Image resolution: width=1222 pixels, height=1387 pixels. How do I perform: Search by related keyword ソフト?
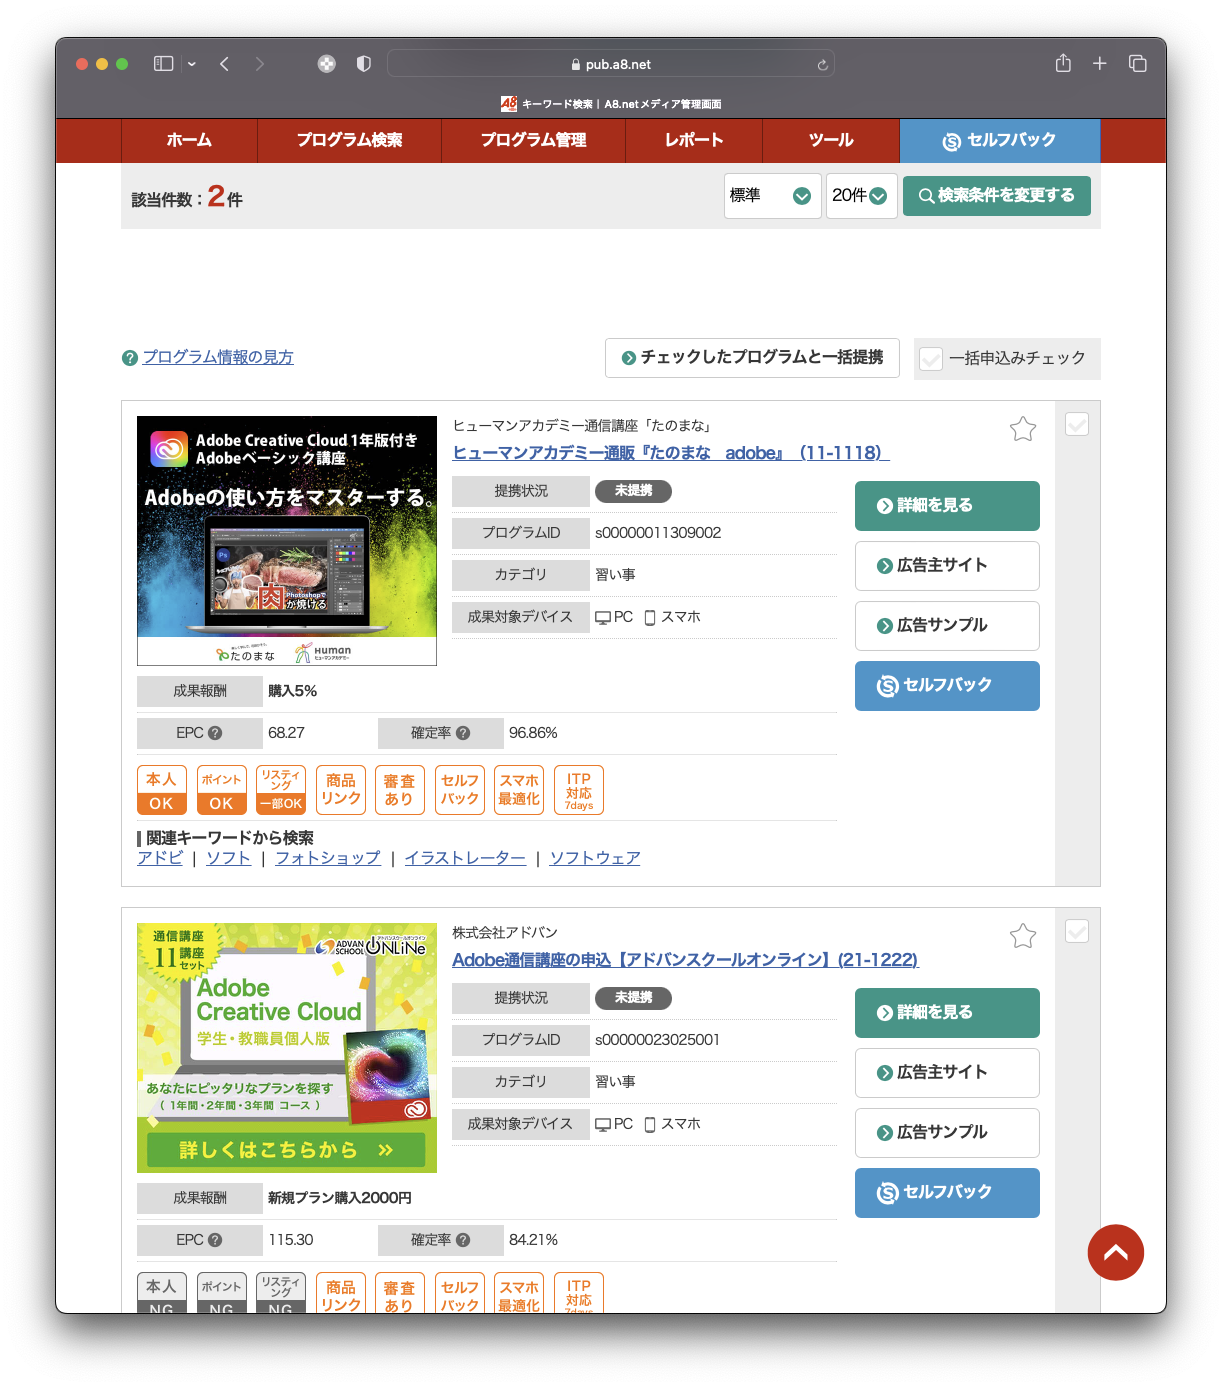(228, 858)
